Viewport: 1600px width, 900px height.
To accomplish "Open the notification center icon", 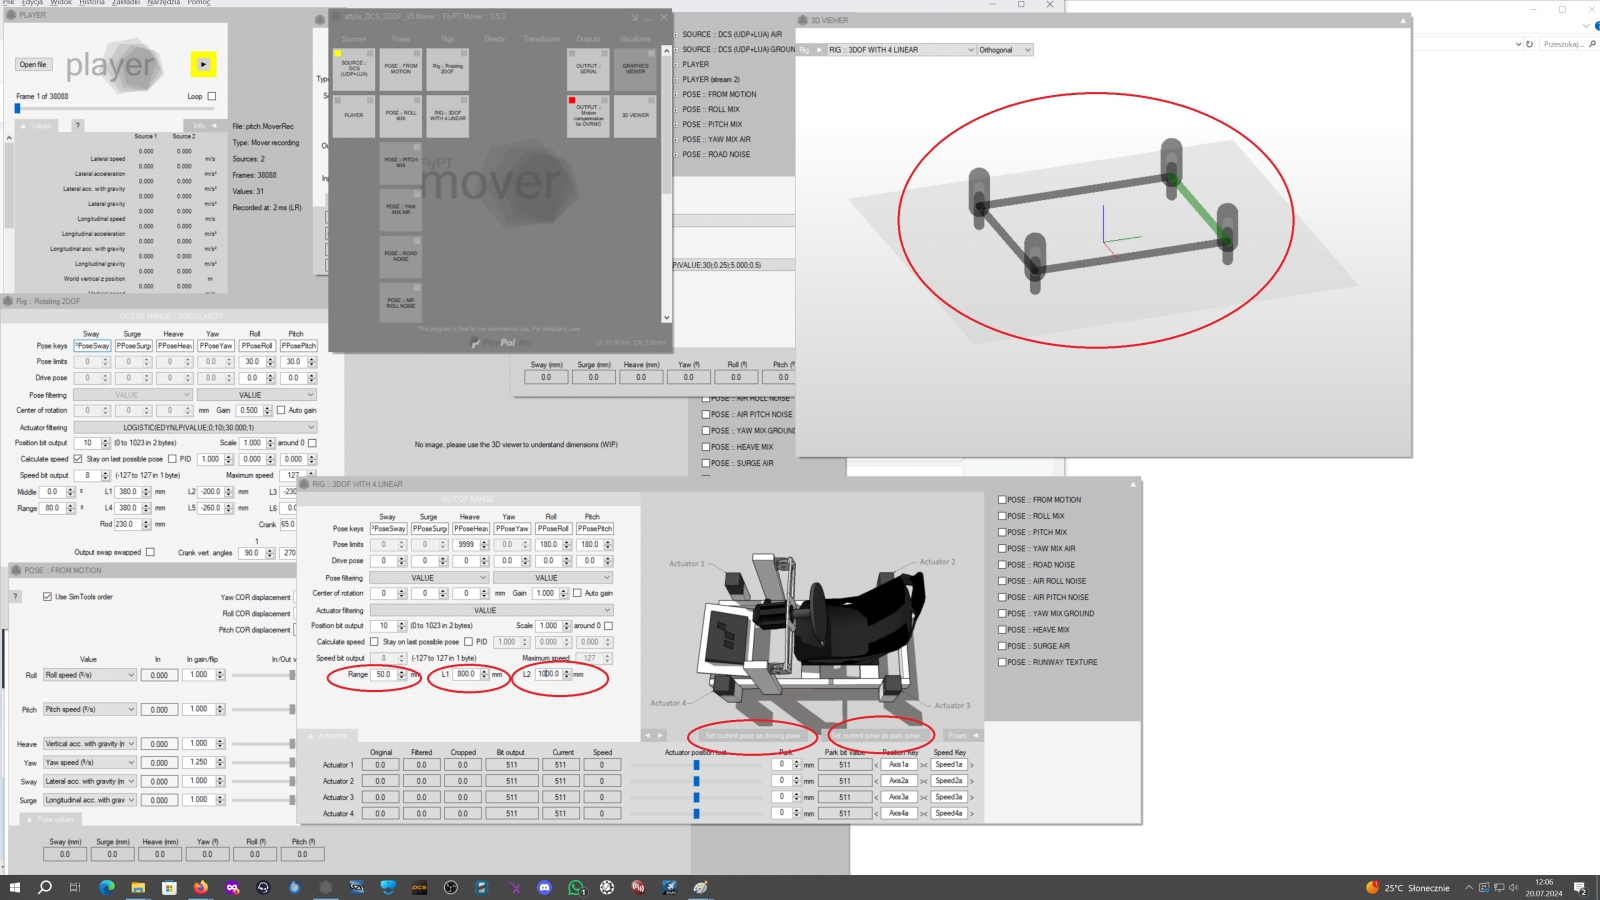I will [x=1580, y=887].
